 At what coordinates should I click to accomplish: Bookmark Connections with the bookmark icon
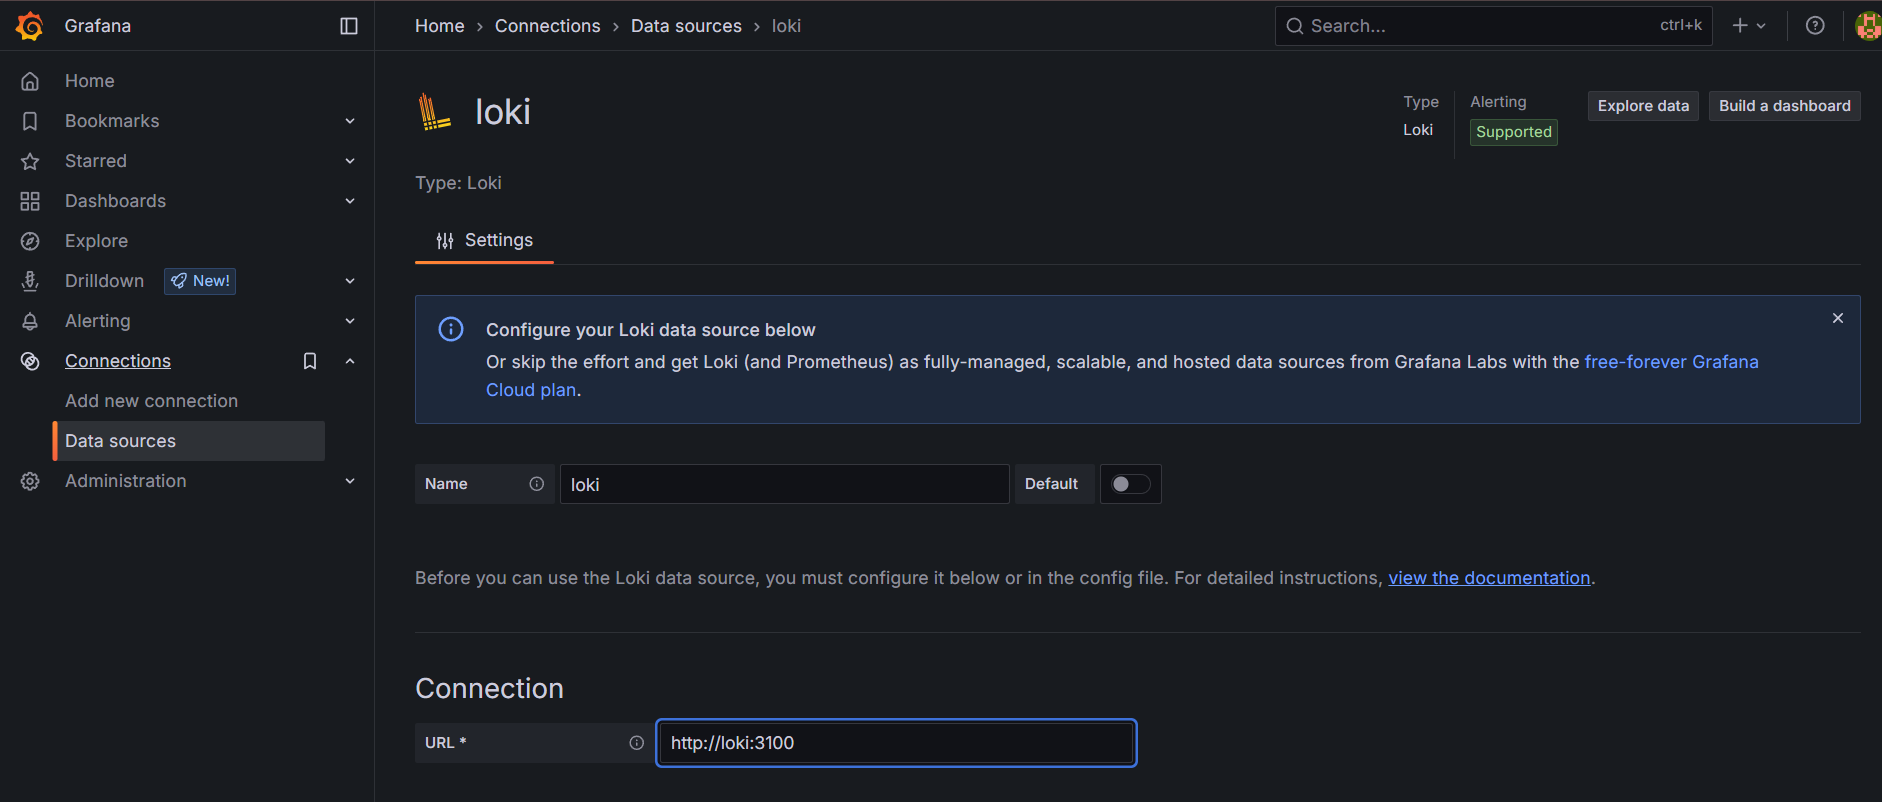[310, 361]
